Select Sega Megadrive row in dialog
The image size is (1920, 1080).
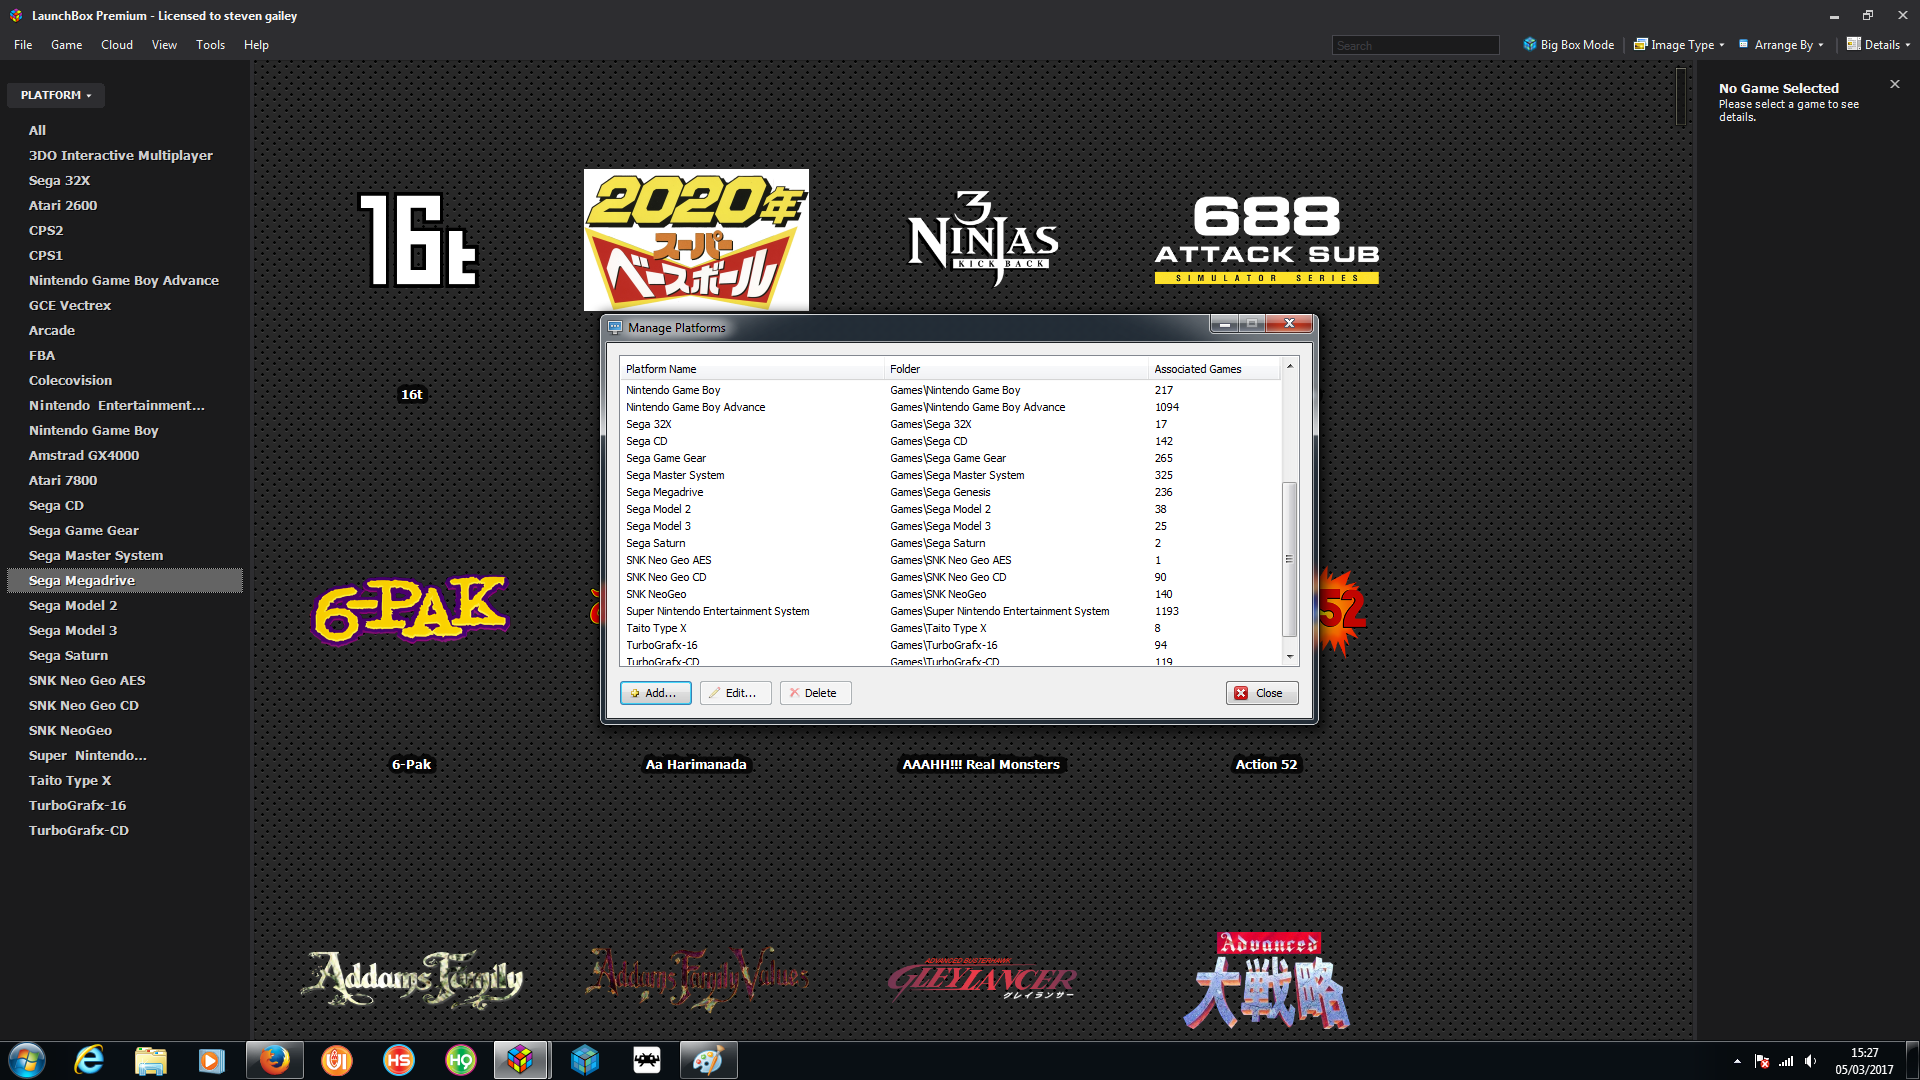pyautogui.click(x=950, y=492)
